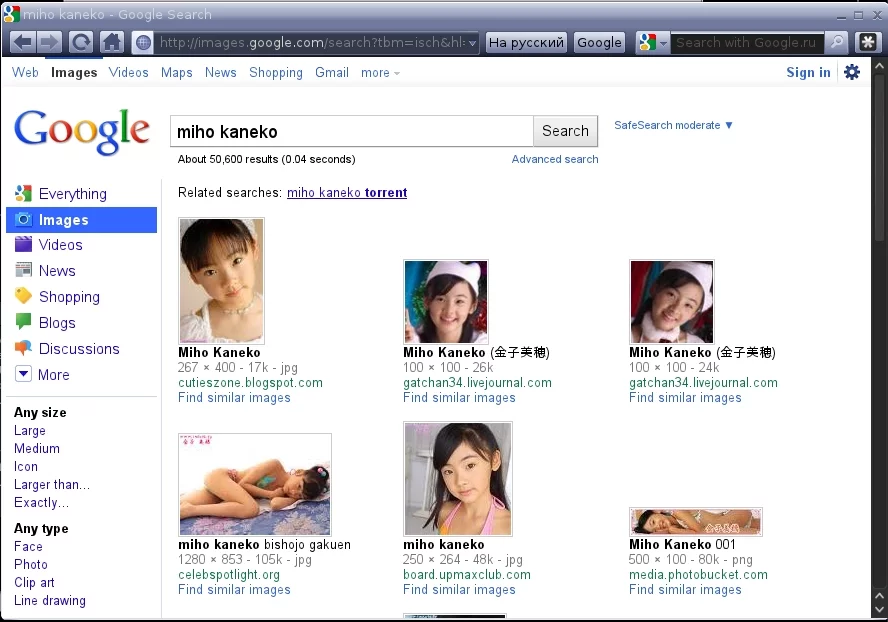The image size is (888, 622).
Task: Click the vertical scrollbar thumb
Action: [879, 157]
